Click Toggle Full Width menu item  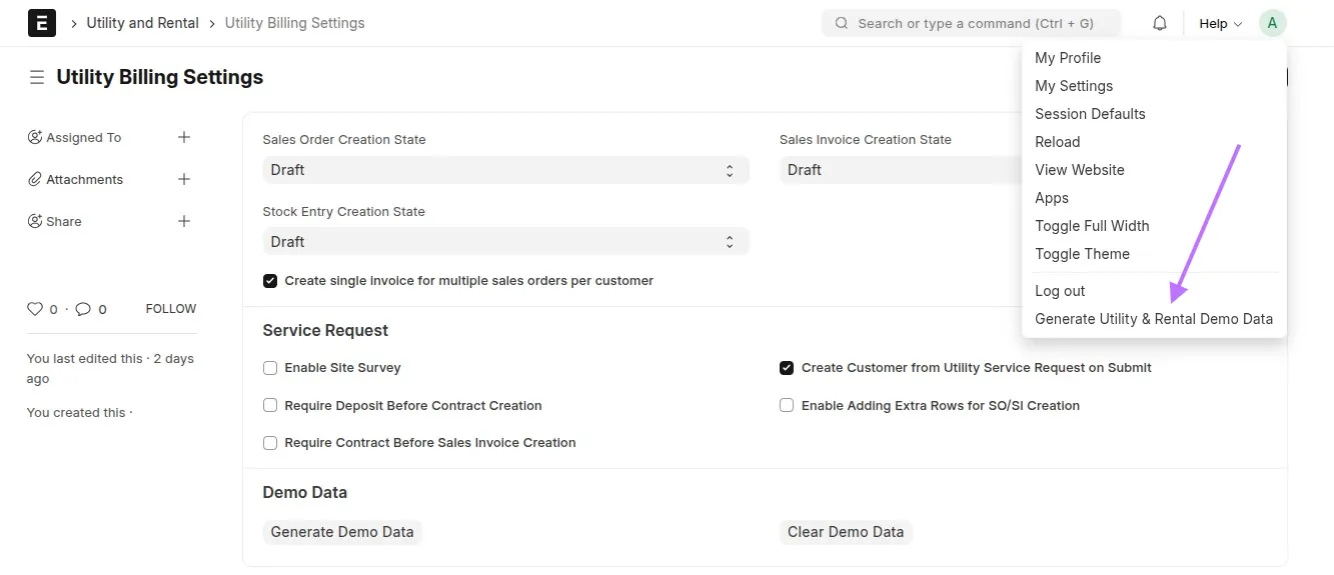1092,226
